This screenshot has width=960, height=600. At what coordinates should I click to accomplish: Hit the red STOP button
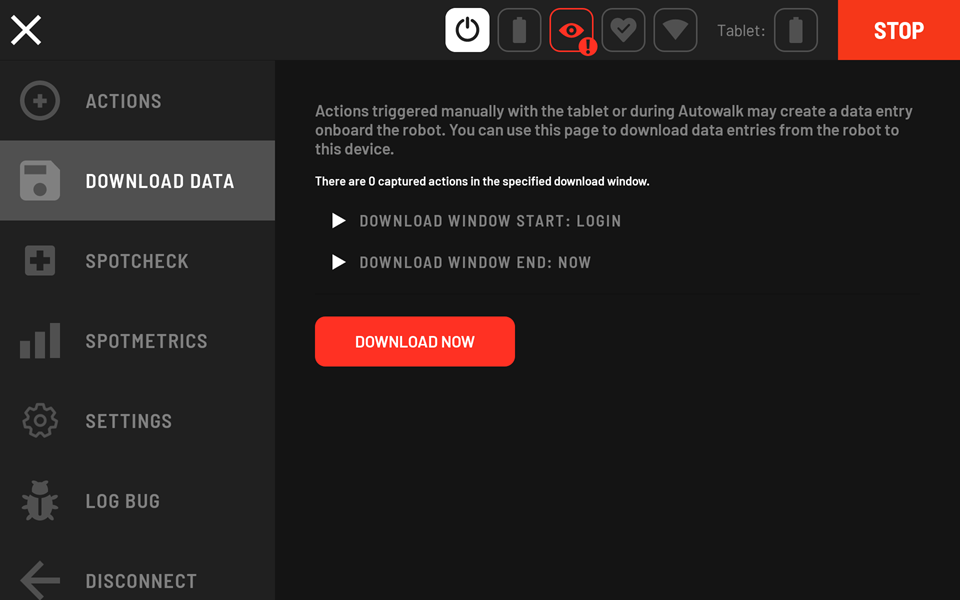point(899,30)
